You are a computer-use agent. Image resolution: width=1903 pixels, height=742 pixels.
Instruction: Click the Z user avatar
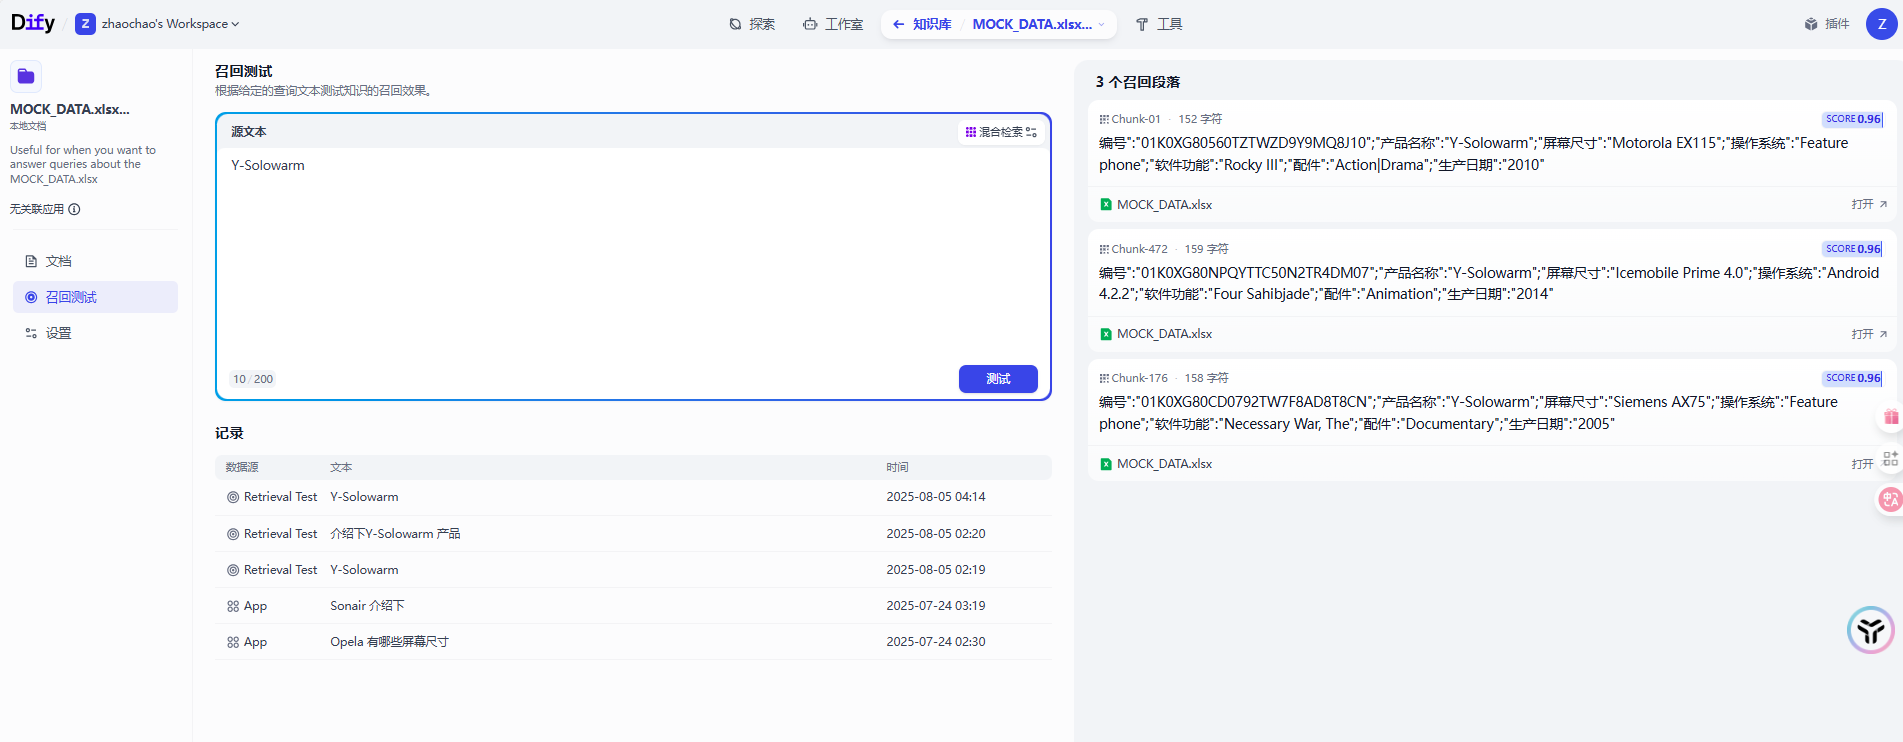(x=1881, y=24)
